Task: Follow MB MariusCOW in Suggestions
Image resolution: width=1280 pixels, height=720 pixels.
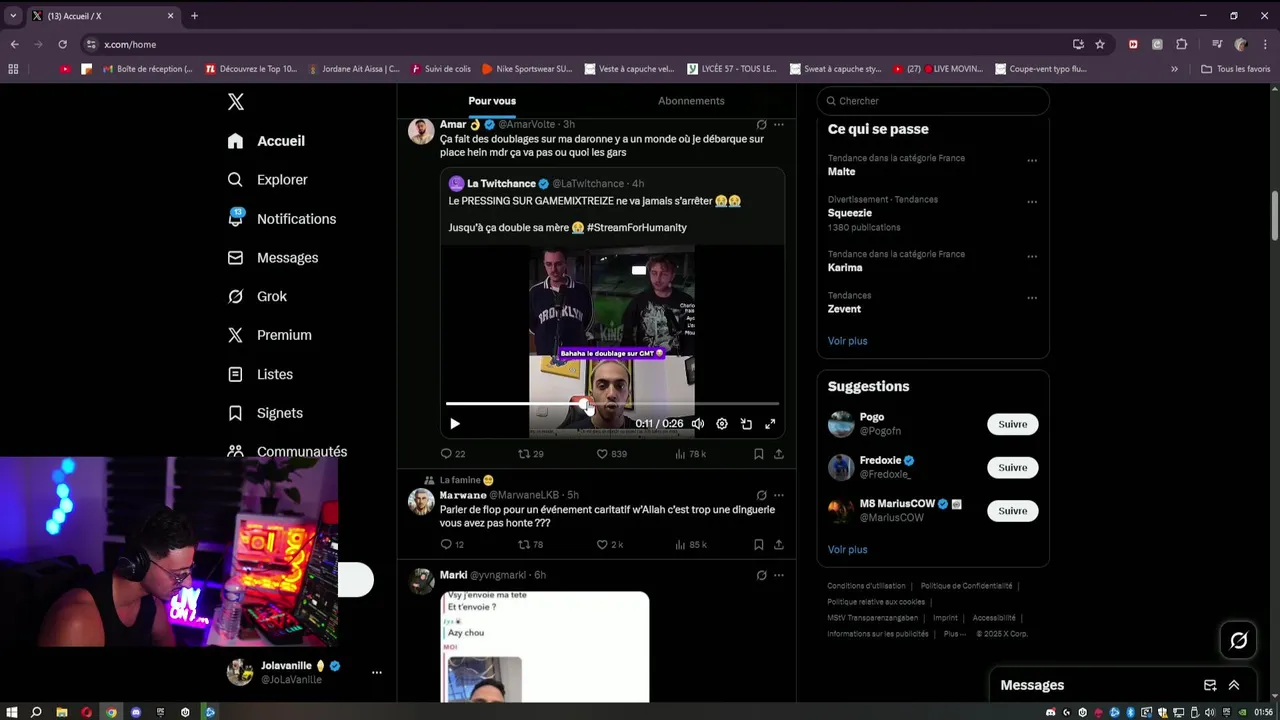Action: (1013, 511)
